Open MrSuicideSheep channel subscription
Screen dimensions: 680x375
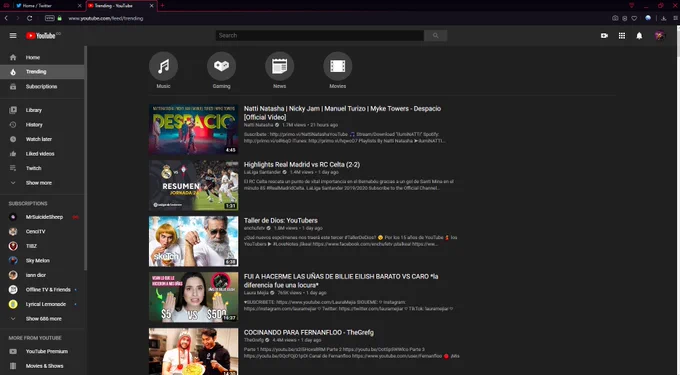[x=42, y=217]
